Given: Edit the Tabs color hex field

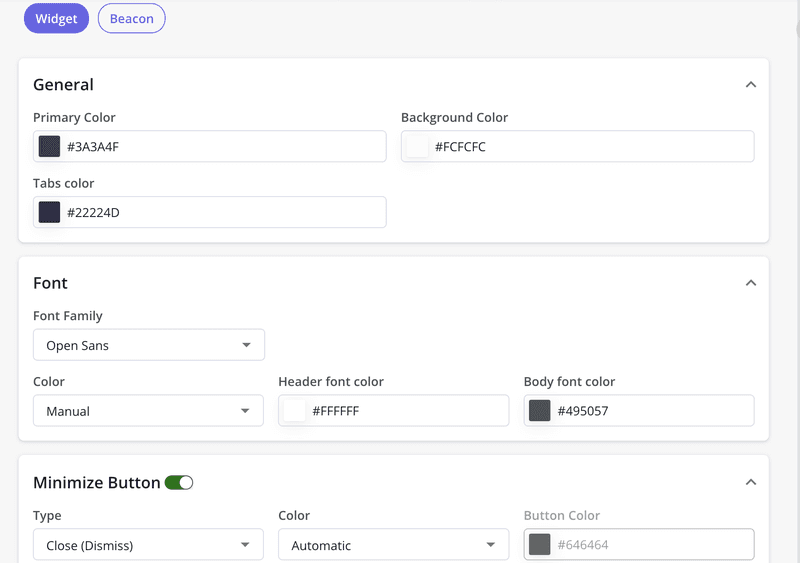Looking at the screenshot, I should (220, 212).
